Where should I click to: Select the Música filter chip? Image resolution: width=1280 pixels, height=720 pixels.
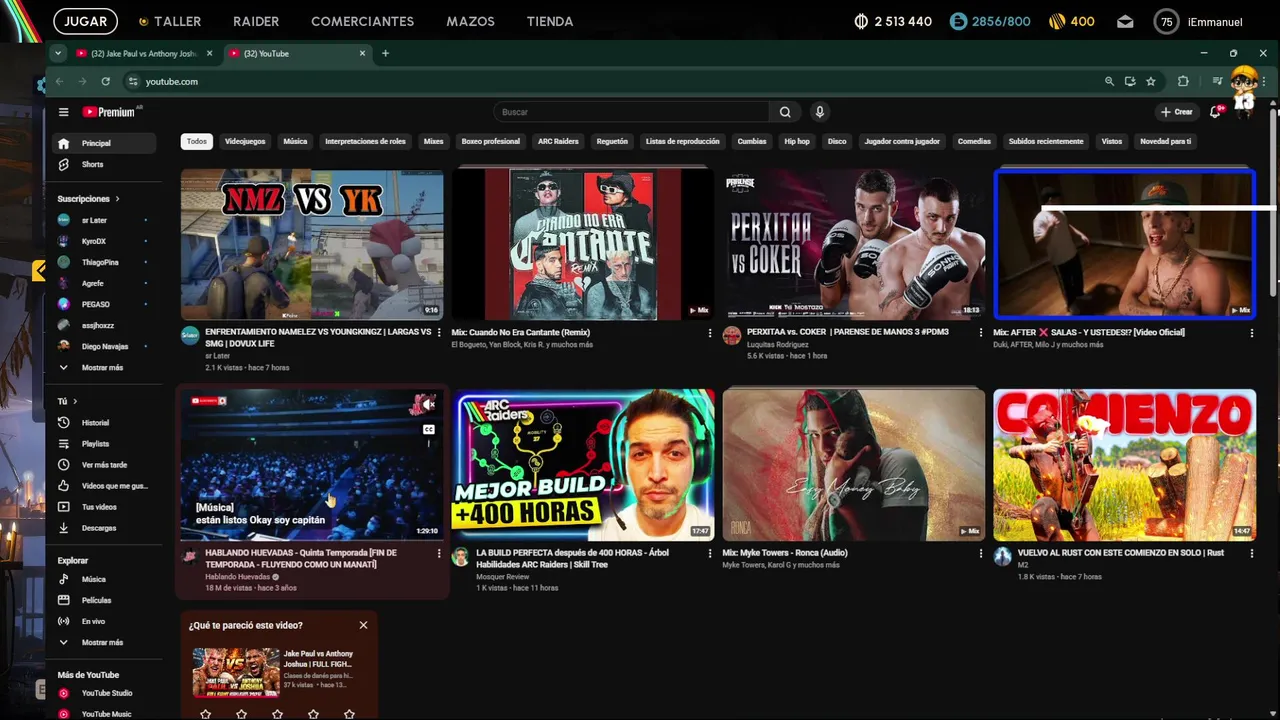pyautogui.click(x=295, y=141)
